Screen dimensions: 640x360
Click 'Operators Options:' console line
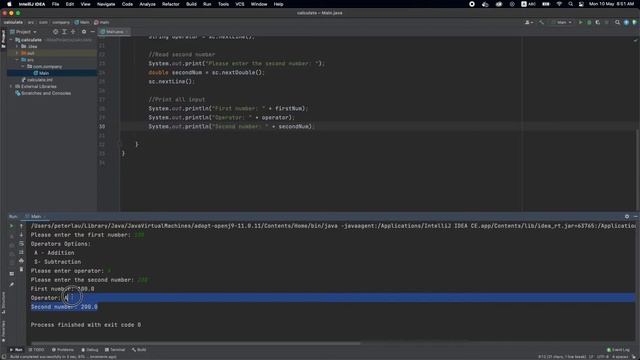point(61,244)
